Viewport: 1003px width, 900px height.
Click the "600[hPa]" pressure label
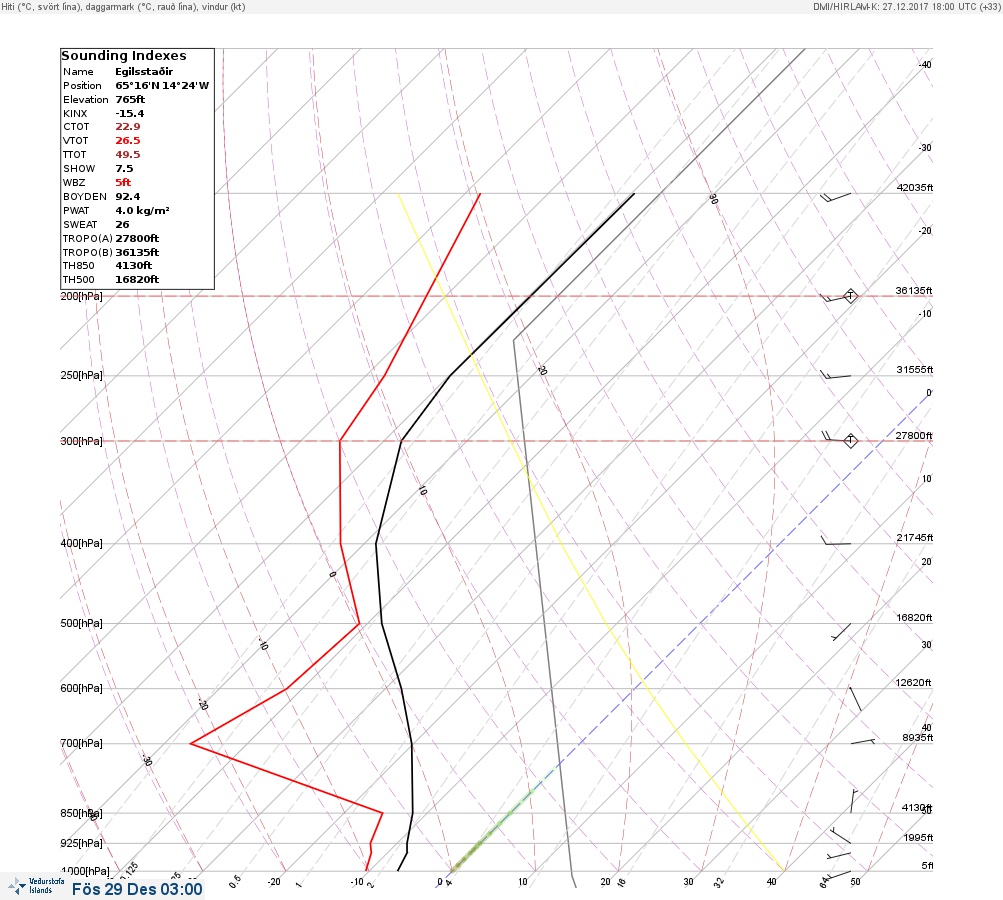pos(81,688)
